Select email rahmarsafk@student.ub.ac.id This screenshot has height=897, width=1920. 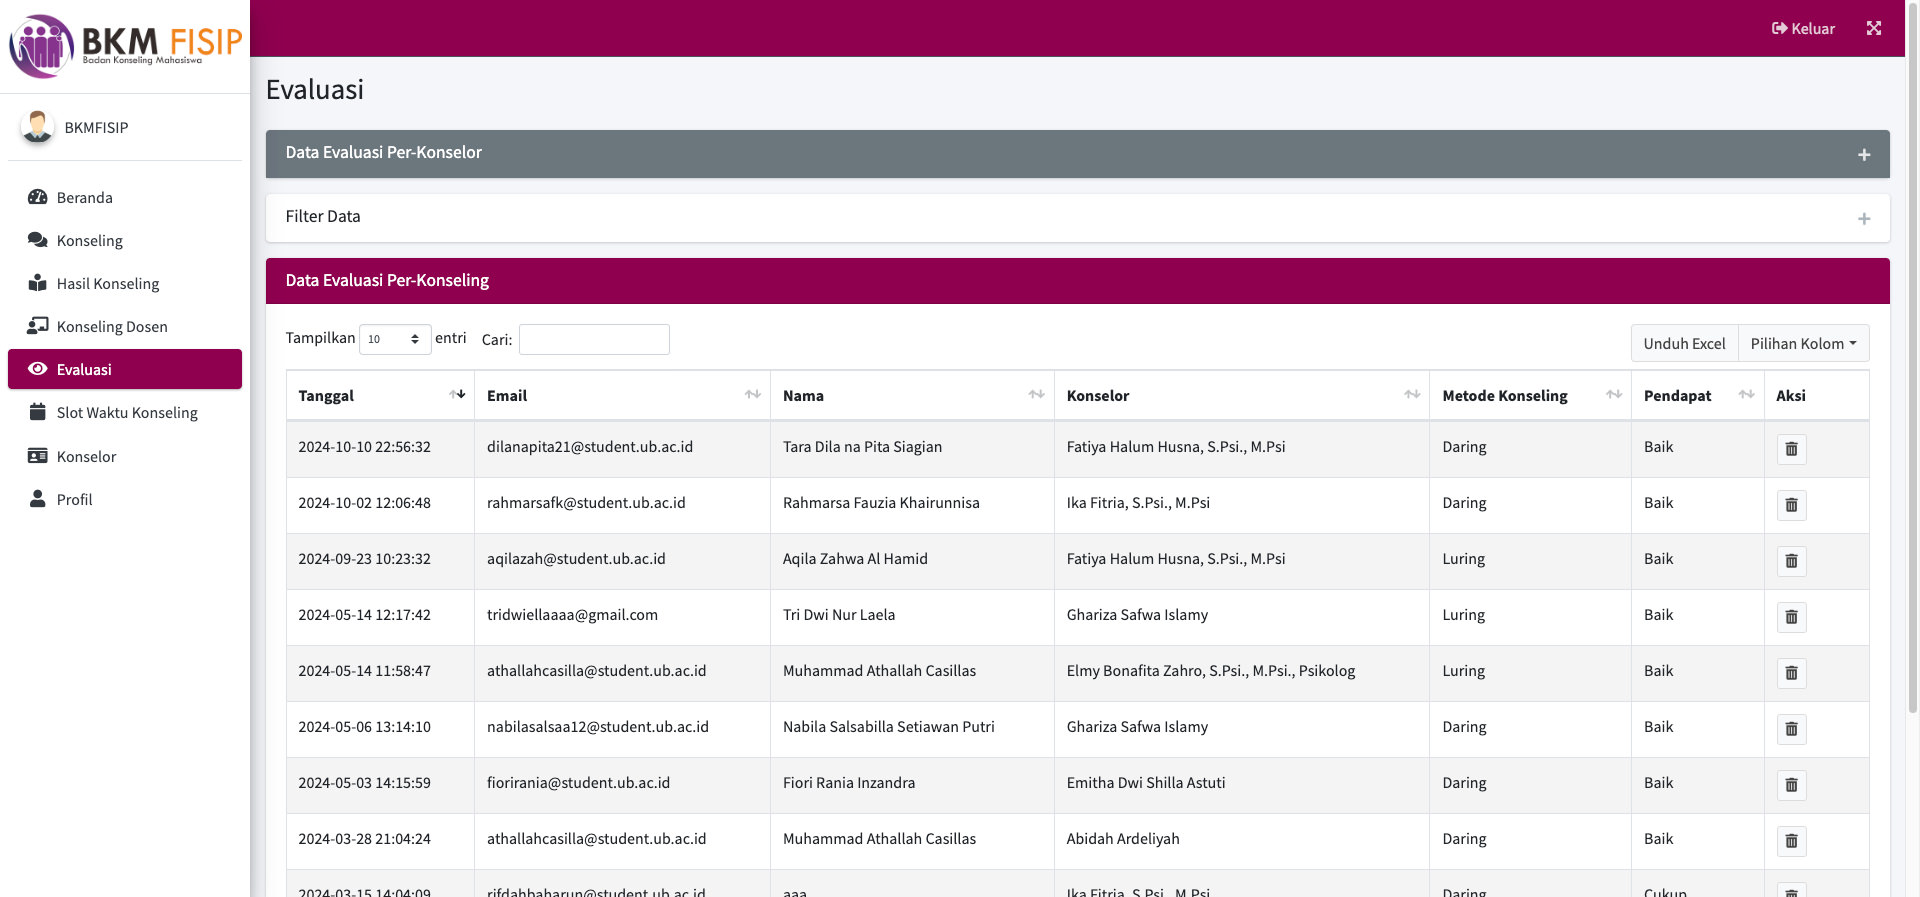click(586, 503)
